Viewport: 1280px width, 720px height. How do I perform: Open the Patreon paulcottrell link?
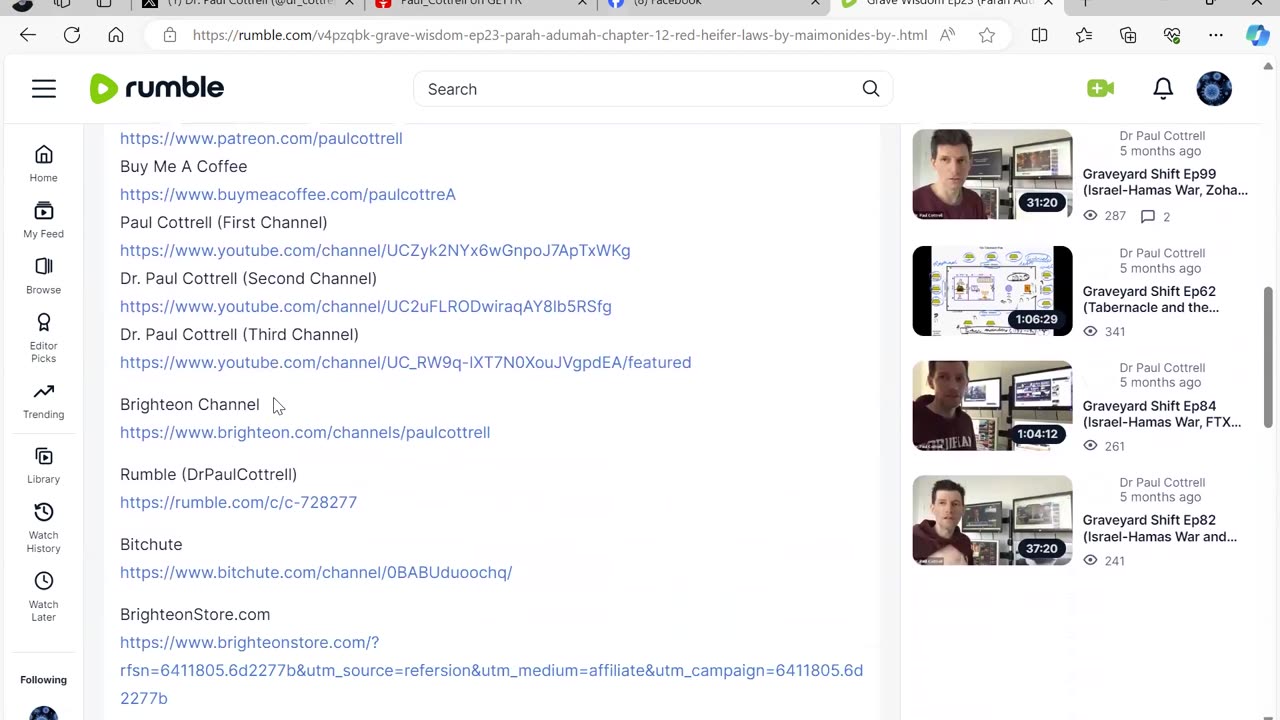click(261, 138)
